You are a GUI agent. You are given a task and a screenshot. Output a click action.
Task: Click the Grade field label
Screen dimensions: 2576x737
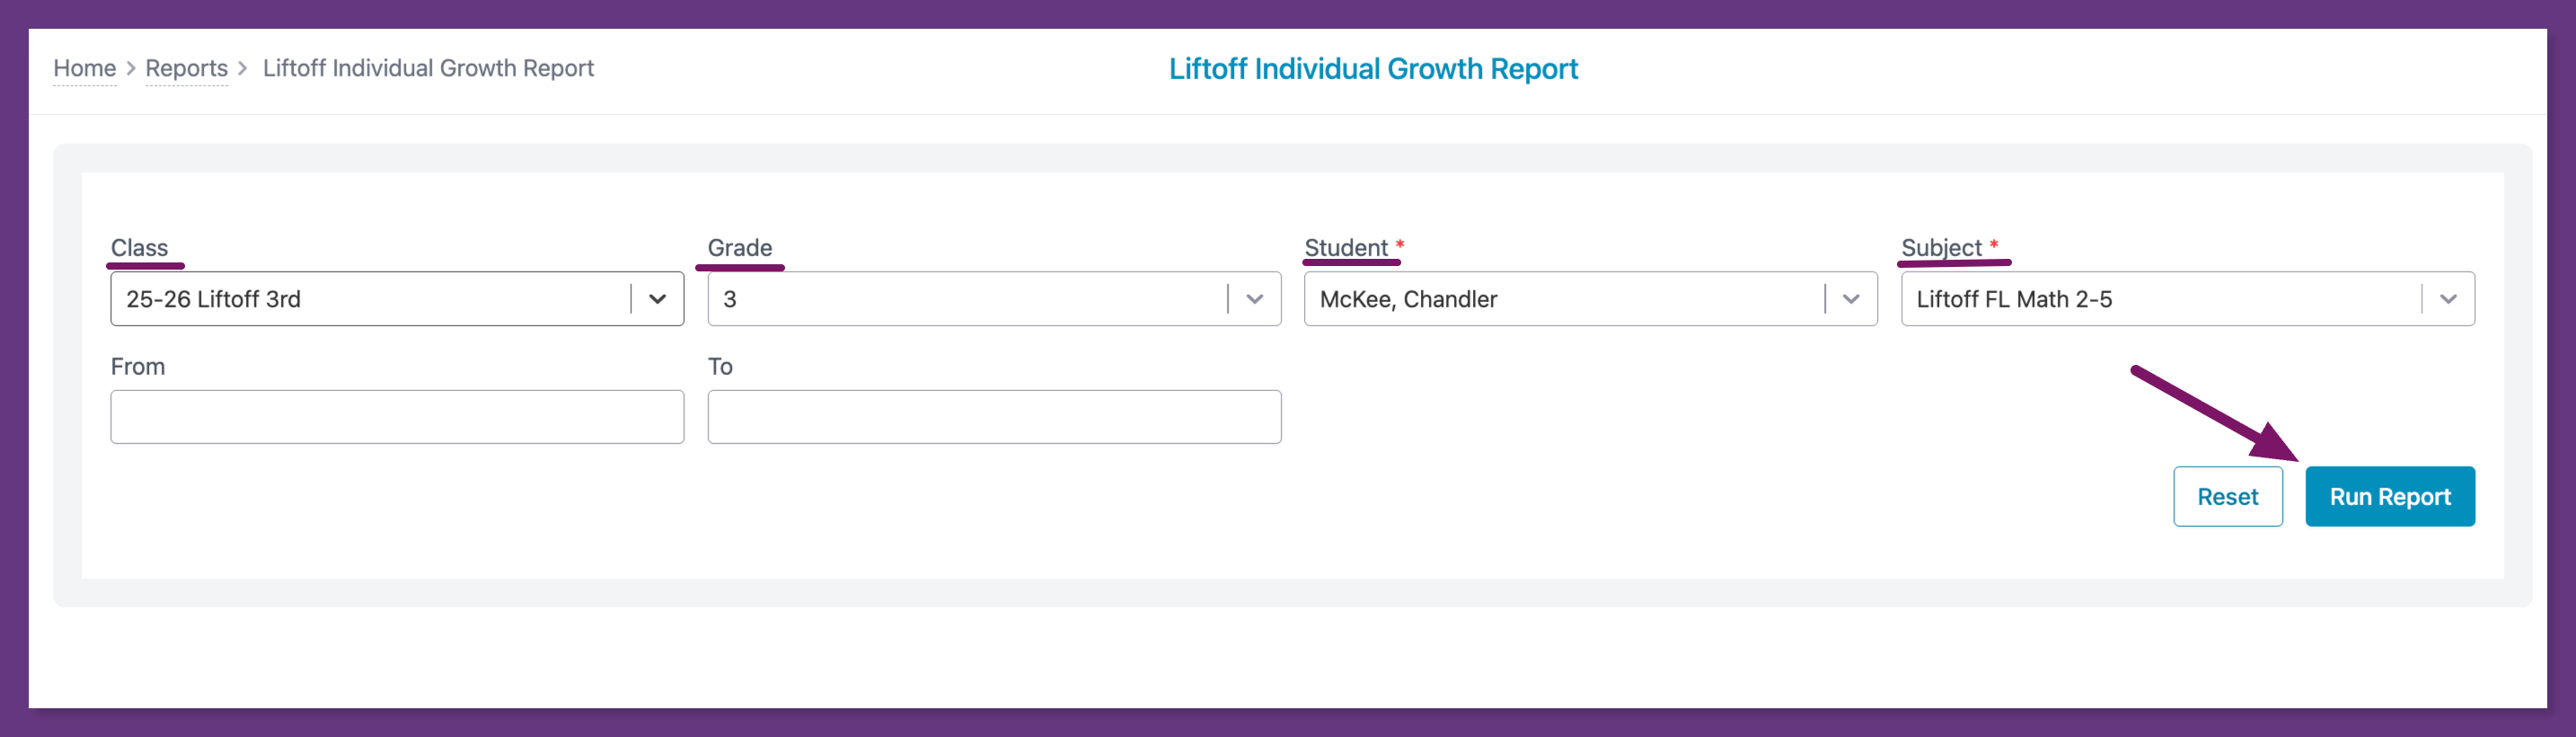(739, 247)
